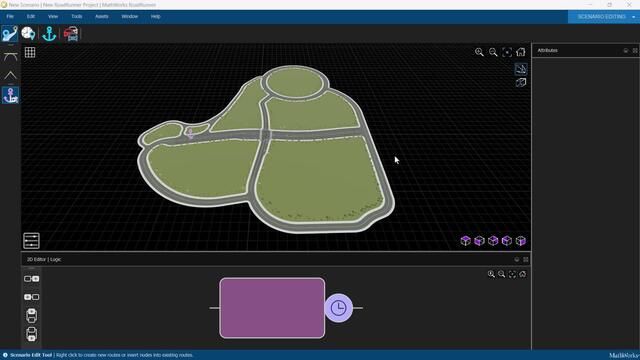Reset 3D viewport to home view
This screenshot has width=640, height=360.
pos(521,52)
